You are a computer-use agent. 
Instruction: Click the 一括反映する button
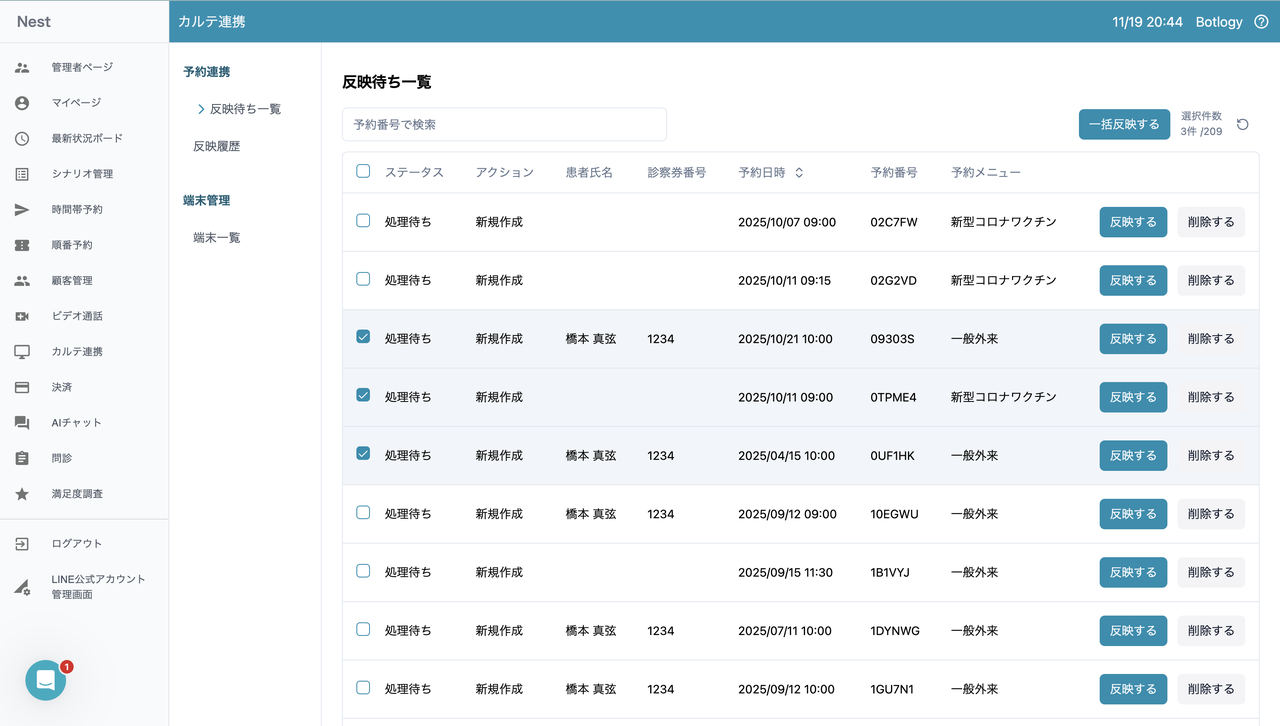coord(1124,124)
